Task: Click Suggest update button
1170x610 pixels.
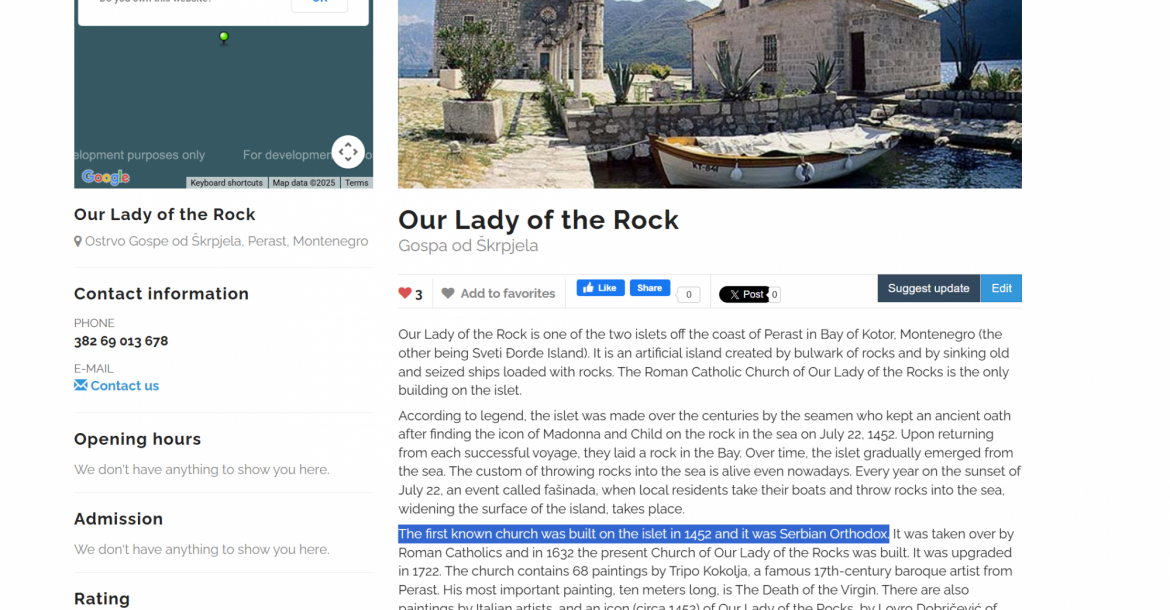Action: click(x=928, y=289)
